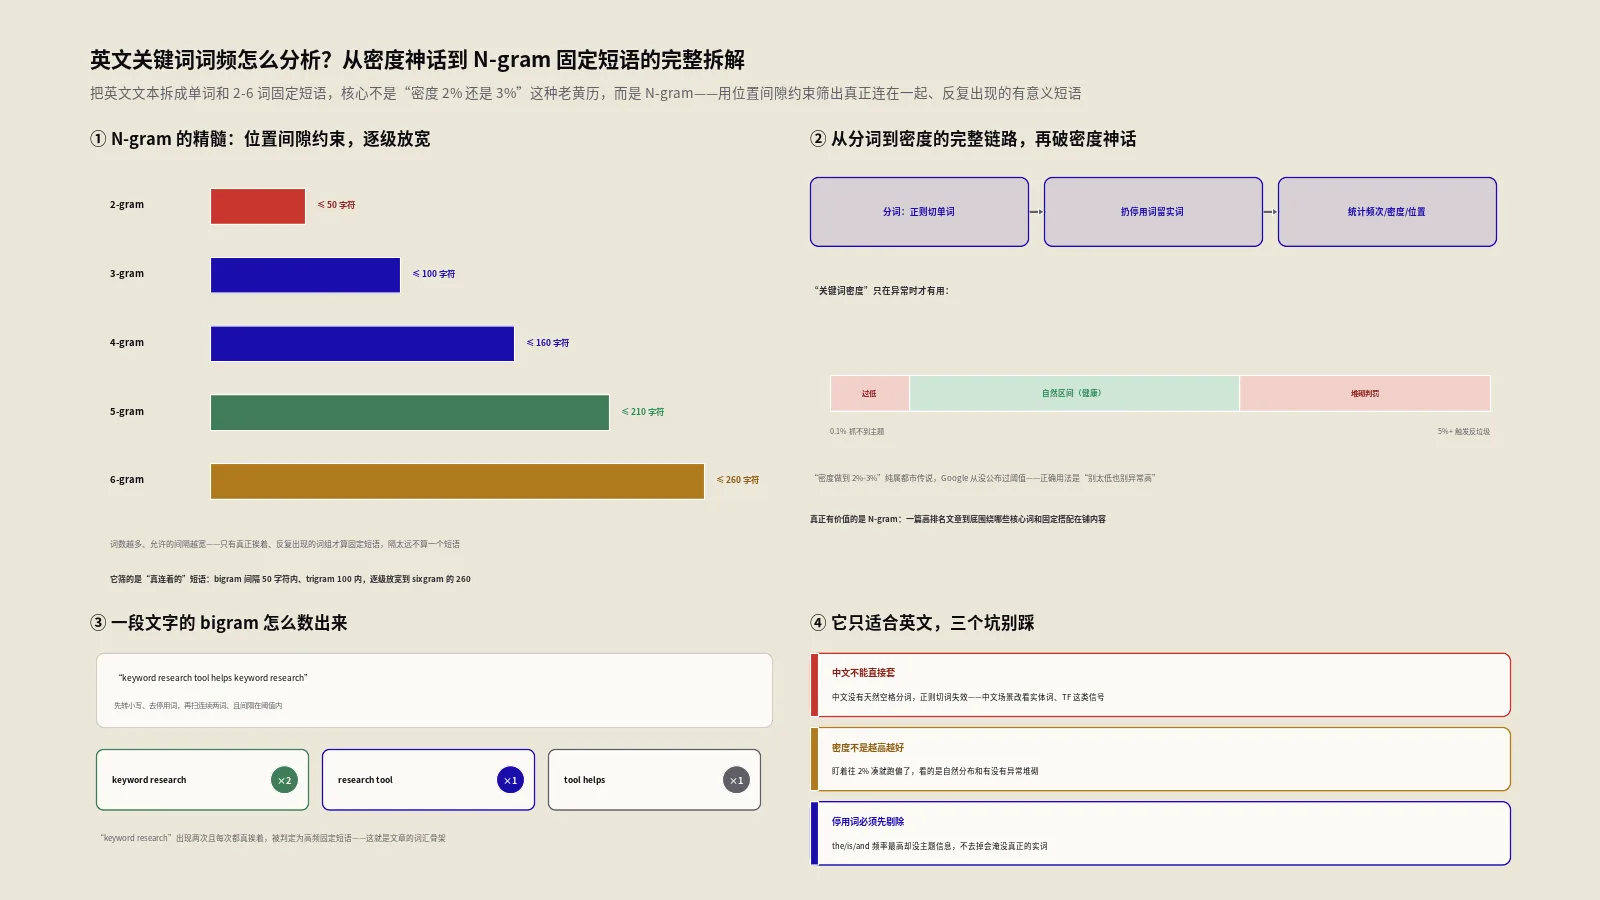Click the '过低' density segment
Image resolution: width=1600 pixels, height=900 pixels.
869,393
